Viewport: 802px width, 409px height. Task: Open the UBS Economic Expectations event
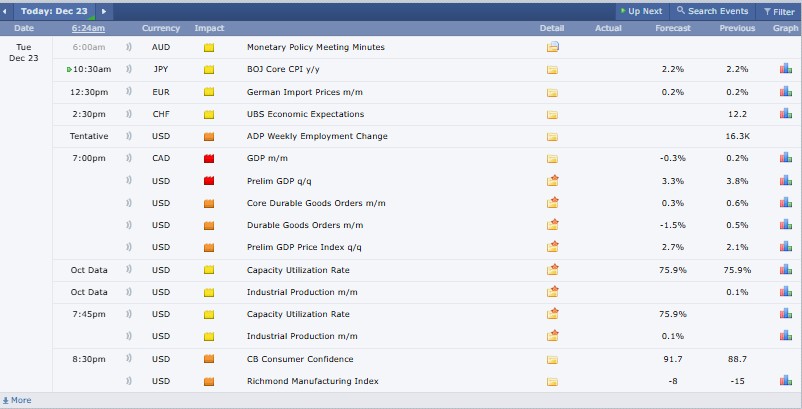(x=305, y=114)
